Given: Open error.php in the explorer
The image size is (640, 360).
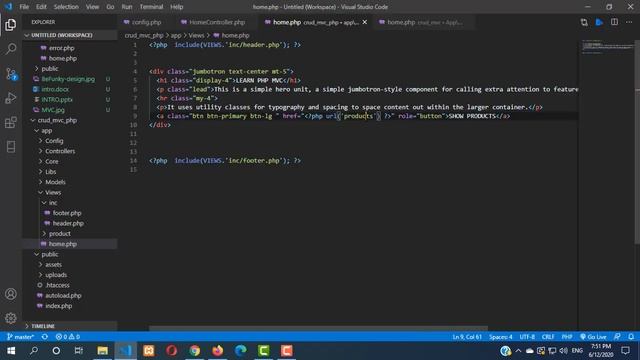Looking at the screenshot, I should (x=61, y=48).
